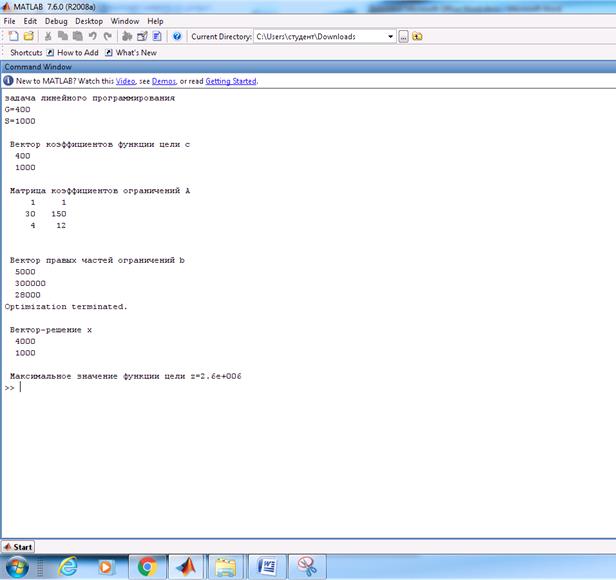Click the Command Window title bar
Screen dimensions: 616x580
(309, 67)
